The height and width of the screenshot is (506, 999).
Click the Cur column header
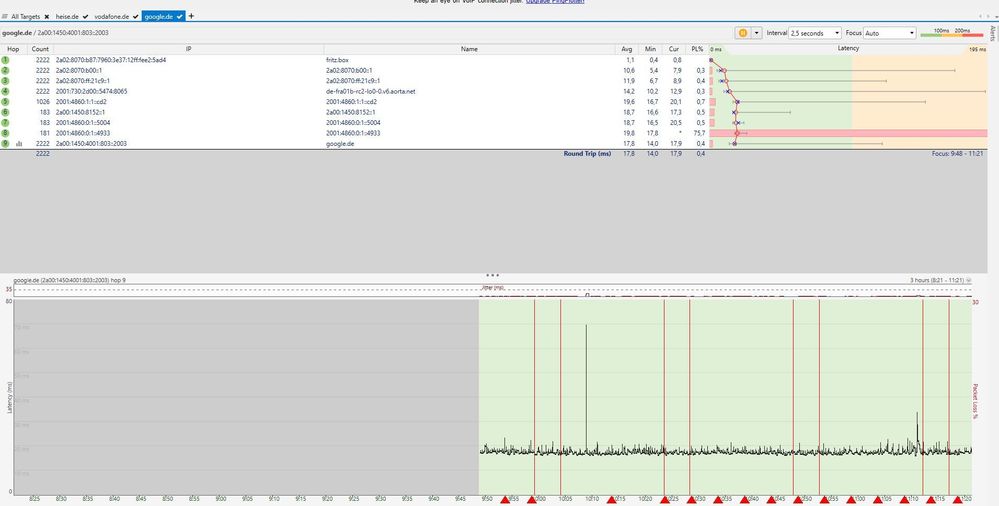673,49
